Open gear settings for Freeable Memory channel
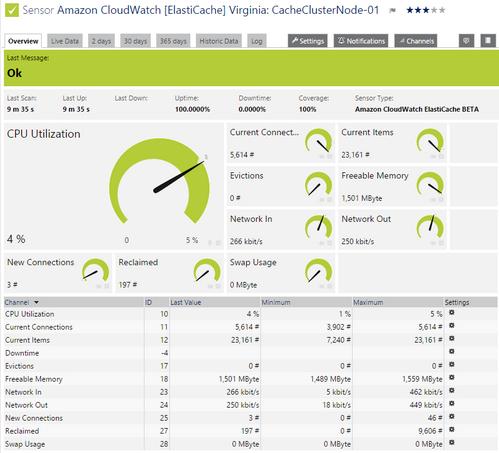Viewport: 499px width, 453px height. click(452, 378)
